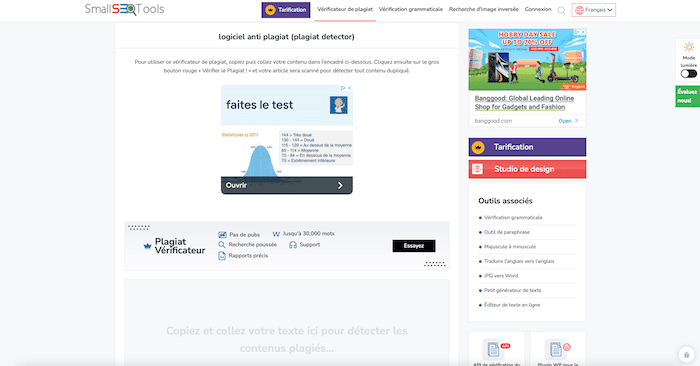Viewport: 700px width, 366px height.
Task: Click the Support headset icon
Action: pos(293,245)
